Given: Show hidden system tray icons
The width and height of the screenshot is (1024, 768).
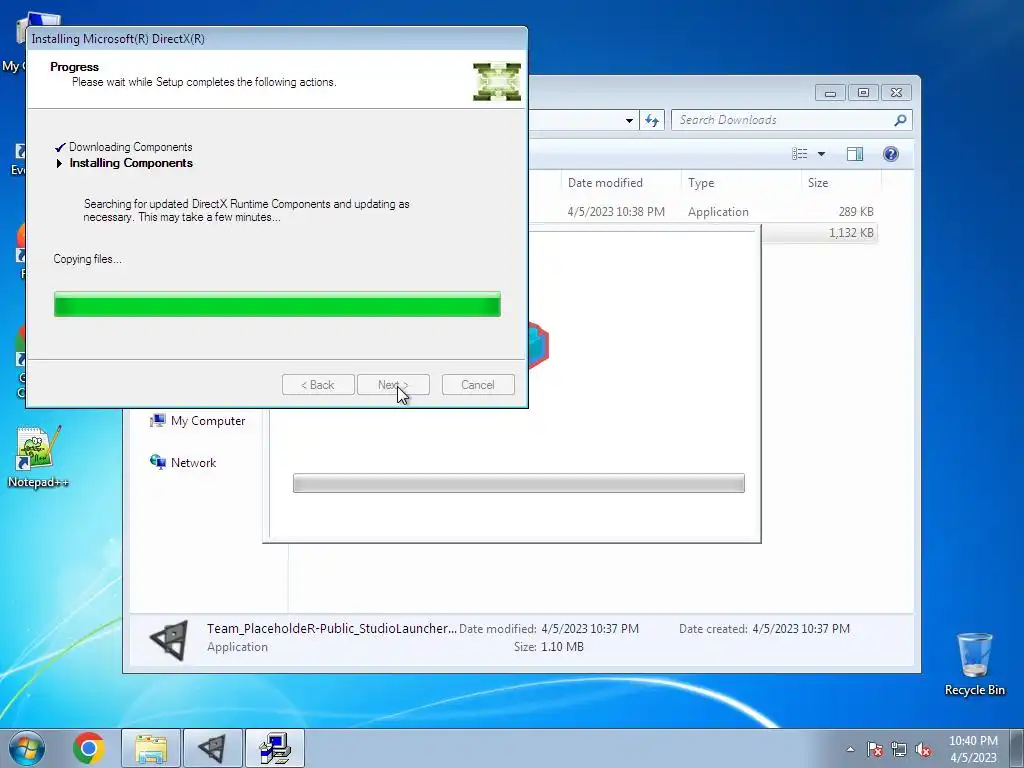Looking at the screenshot, I should 850,749.
